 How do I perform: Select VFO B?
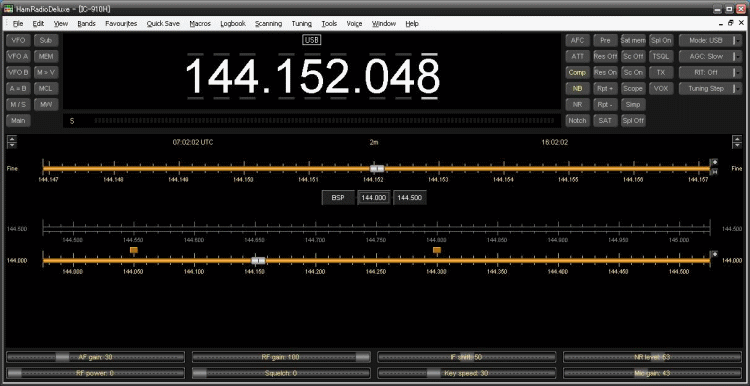18,73
